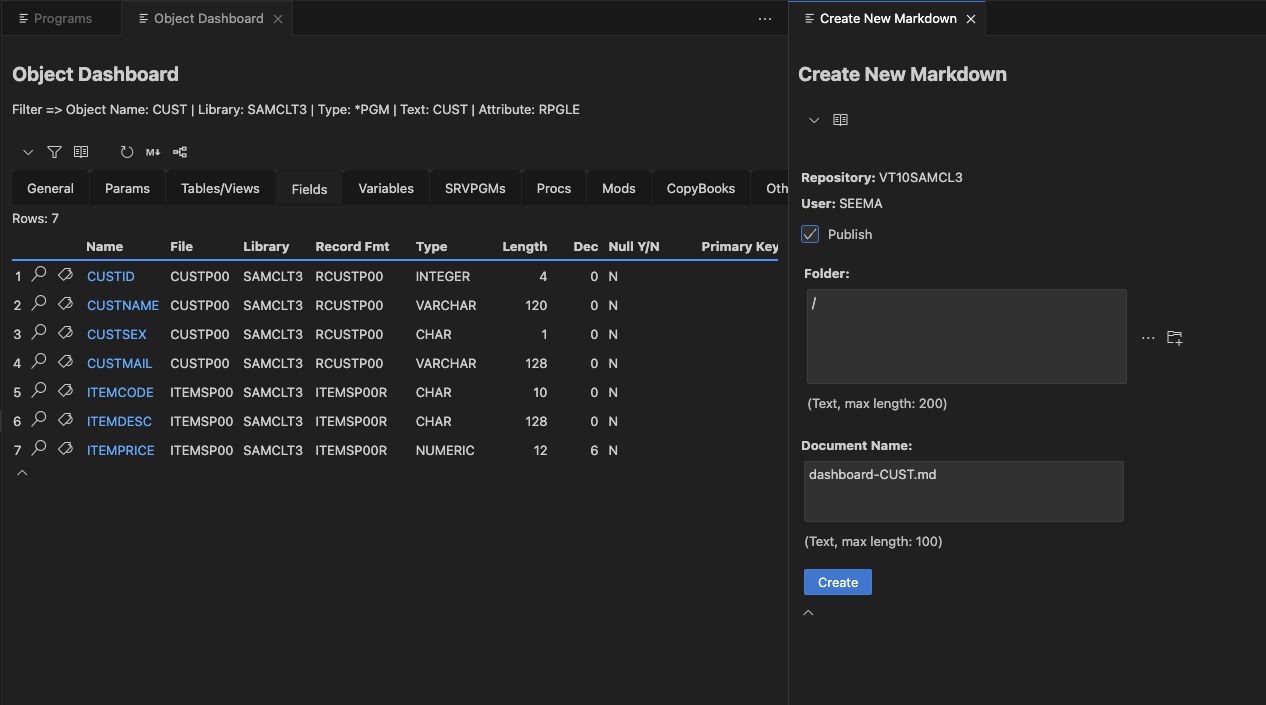Click the magnifier icon on the ITEMCODE row
This screenshot has width=1266, height=705.
[x=39, y=392]
